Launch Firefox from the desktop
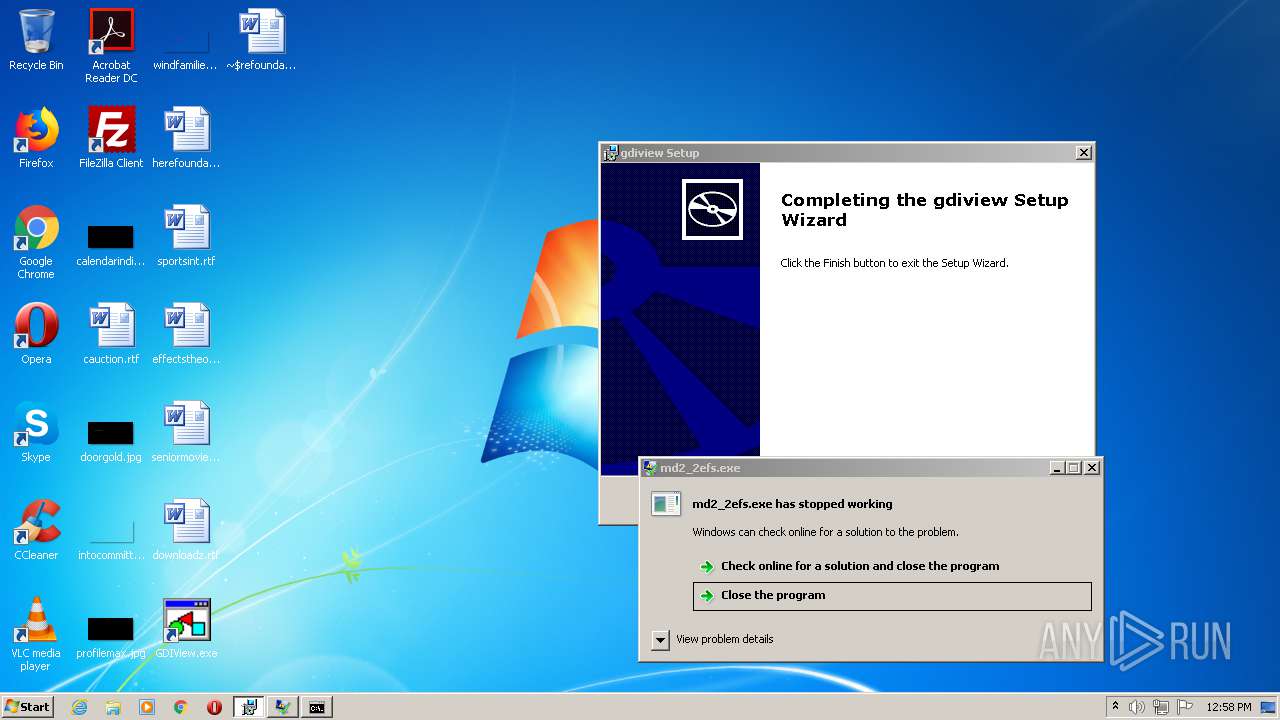 (36, 138)
